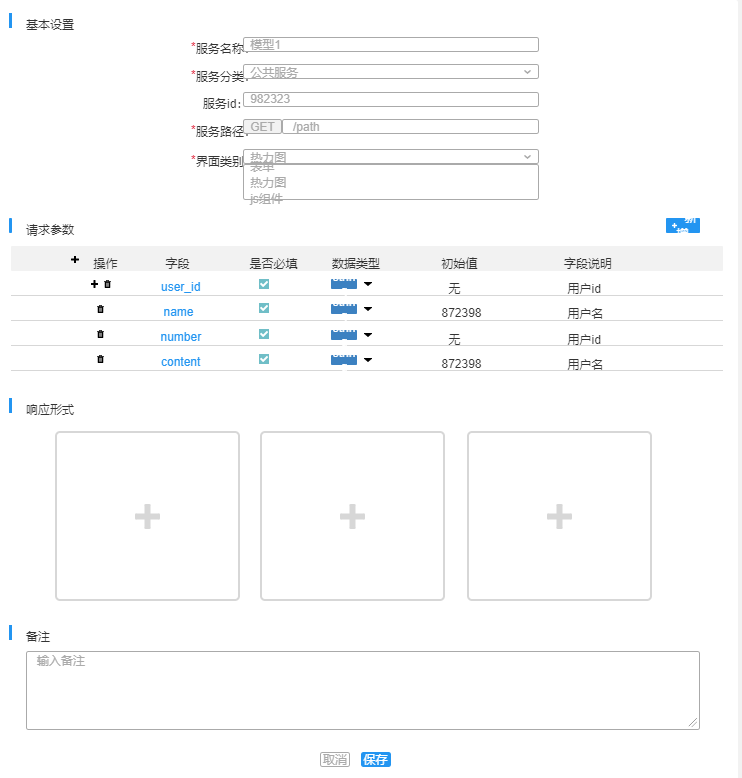Click the 保存 button
The image size is (742, 778).
(x=376, y=759)
